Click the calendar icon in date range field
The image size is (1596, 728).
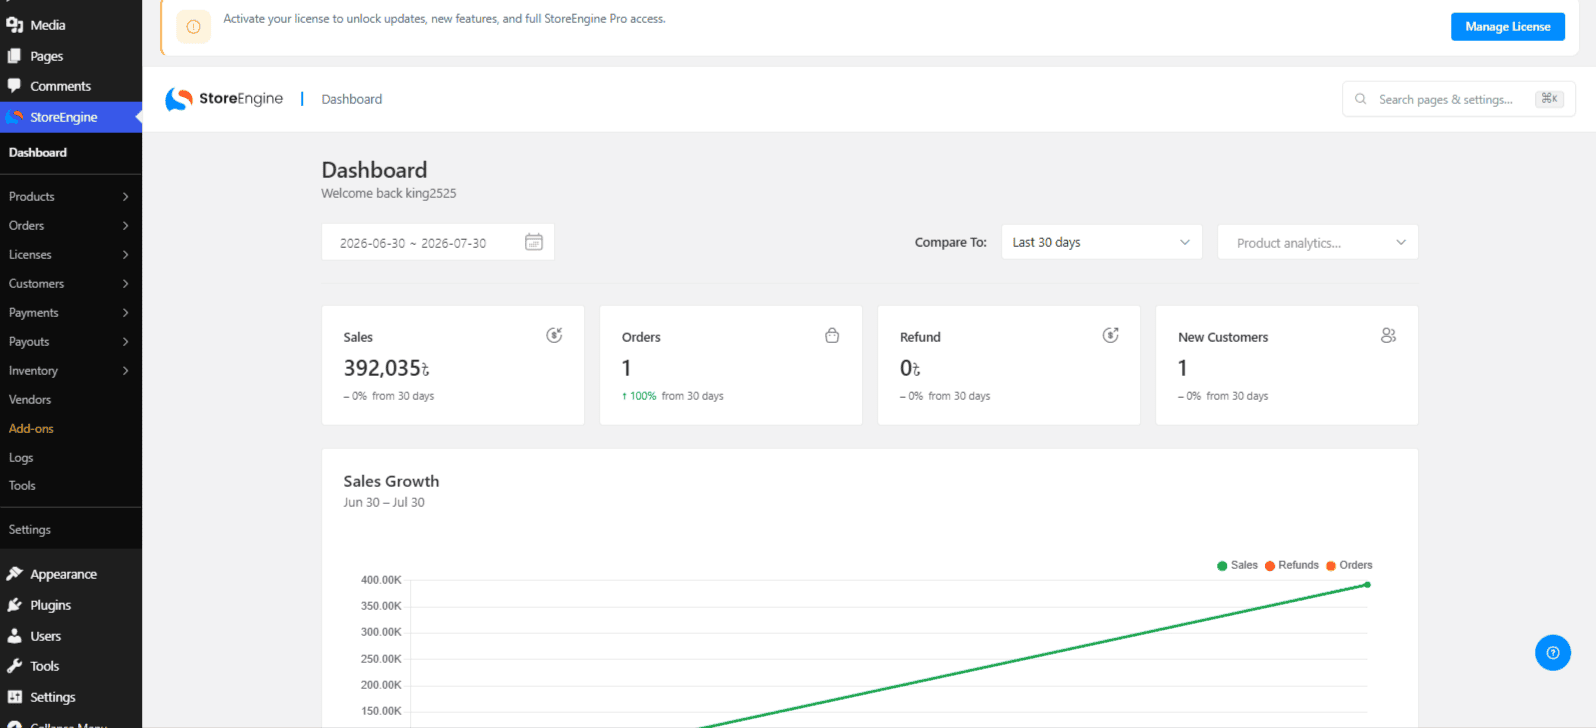pyautogui.click(x=534, y=242)
